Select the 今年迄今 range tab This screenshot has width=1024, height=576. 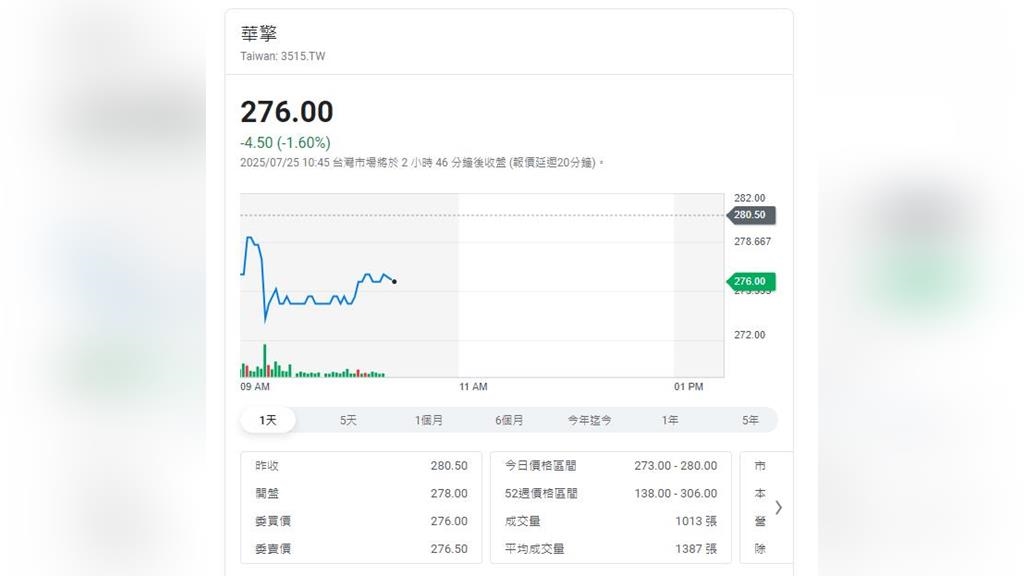click(x=589, y=420)
